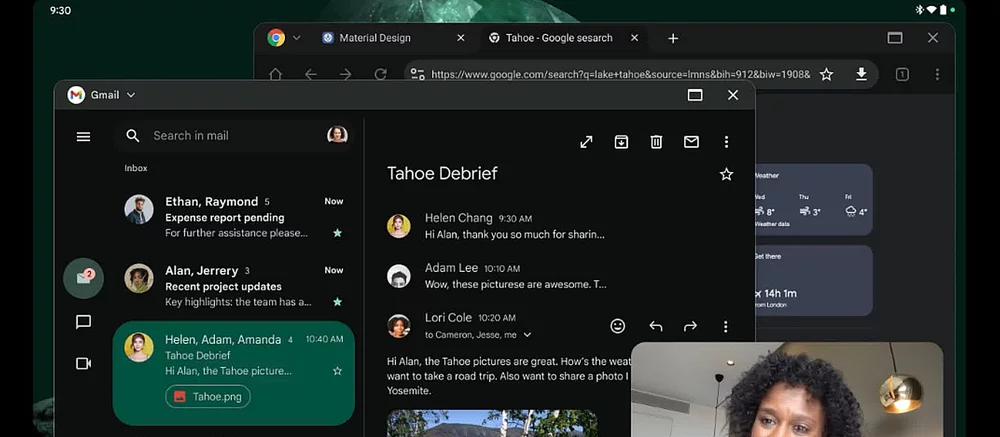Open the landscape photo in the email body
Image resolution: width=1000 pixels, height=437 pixels.
tap(492, 423)
